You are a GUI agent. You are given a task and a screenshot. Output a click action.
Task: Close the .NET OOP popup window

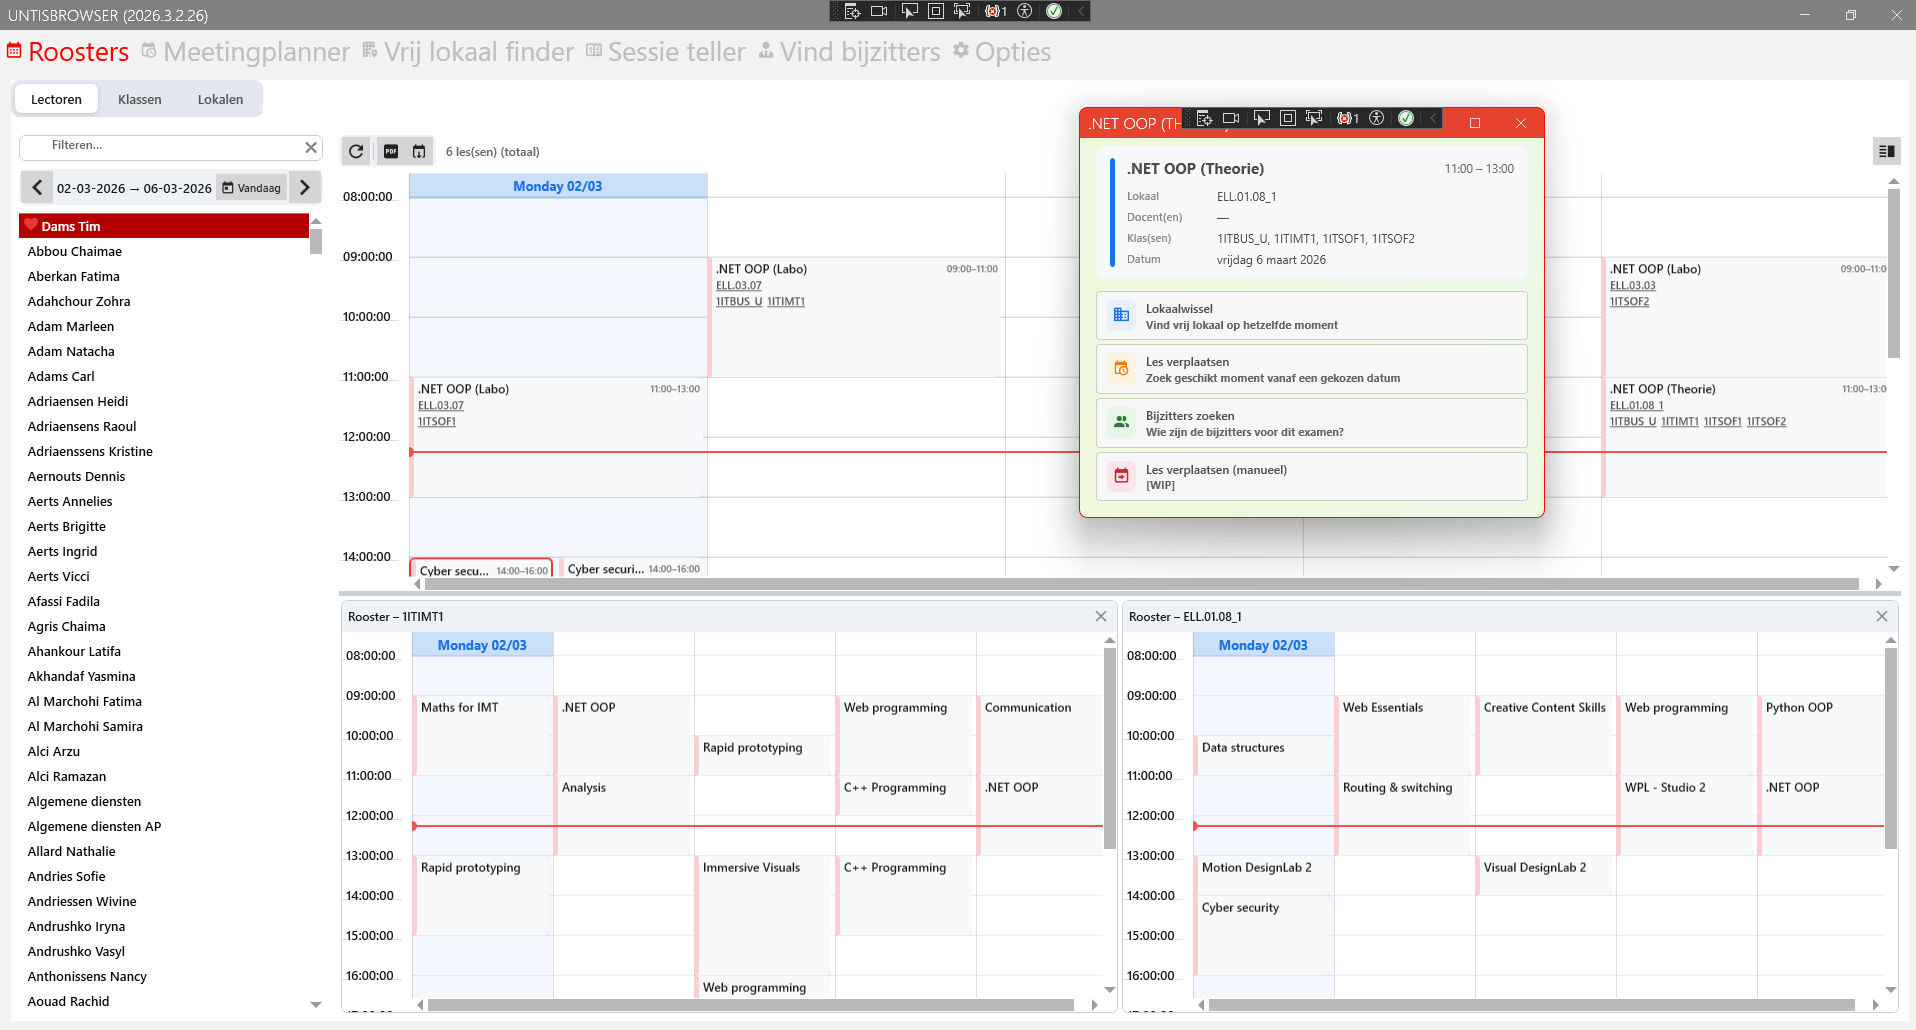tap(1520, 122)
